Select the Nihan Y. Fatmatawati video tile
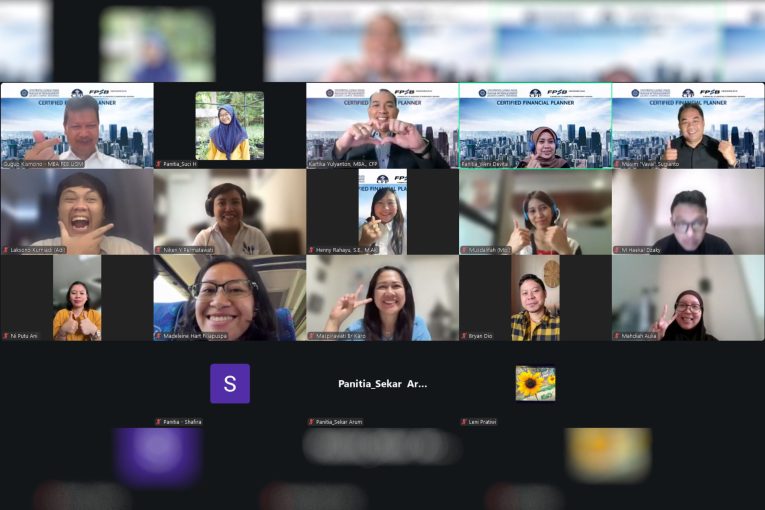 229,211
